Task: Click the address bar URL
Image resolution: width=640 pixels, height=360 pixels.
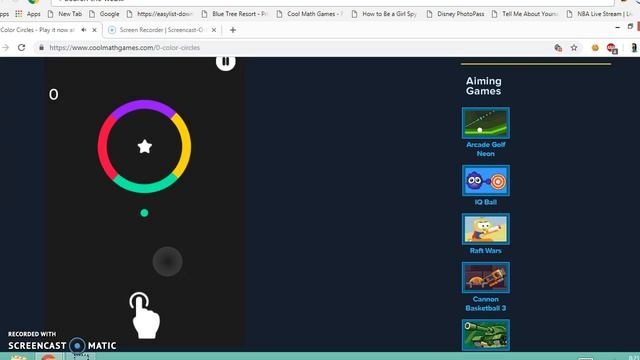Action: point(124,48)
